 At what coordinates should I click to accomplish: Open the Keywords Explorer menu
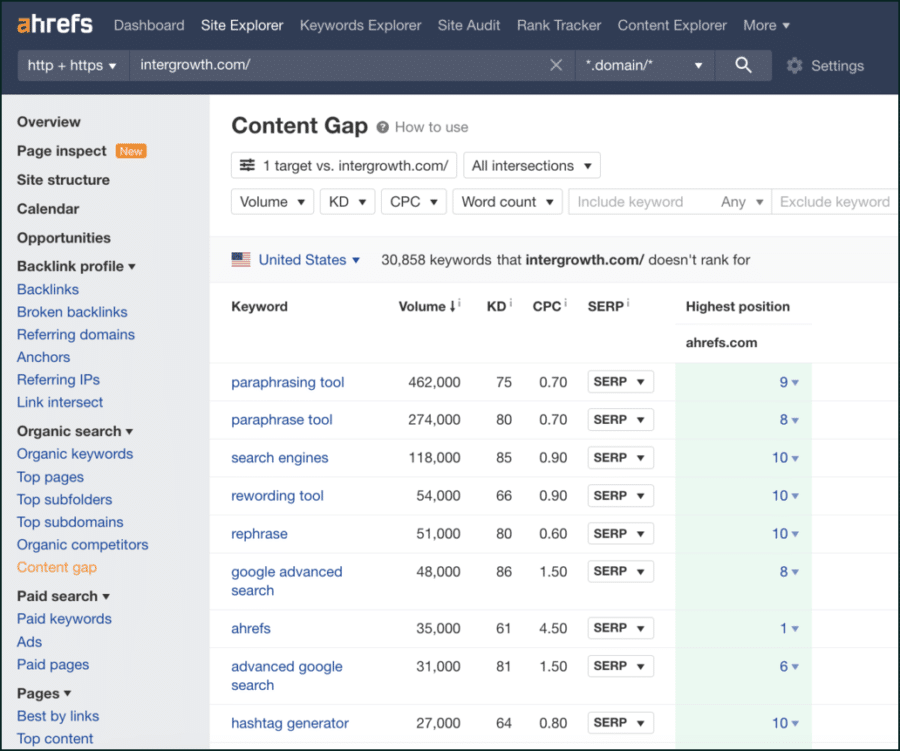point(360,25)
